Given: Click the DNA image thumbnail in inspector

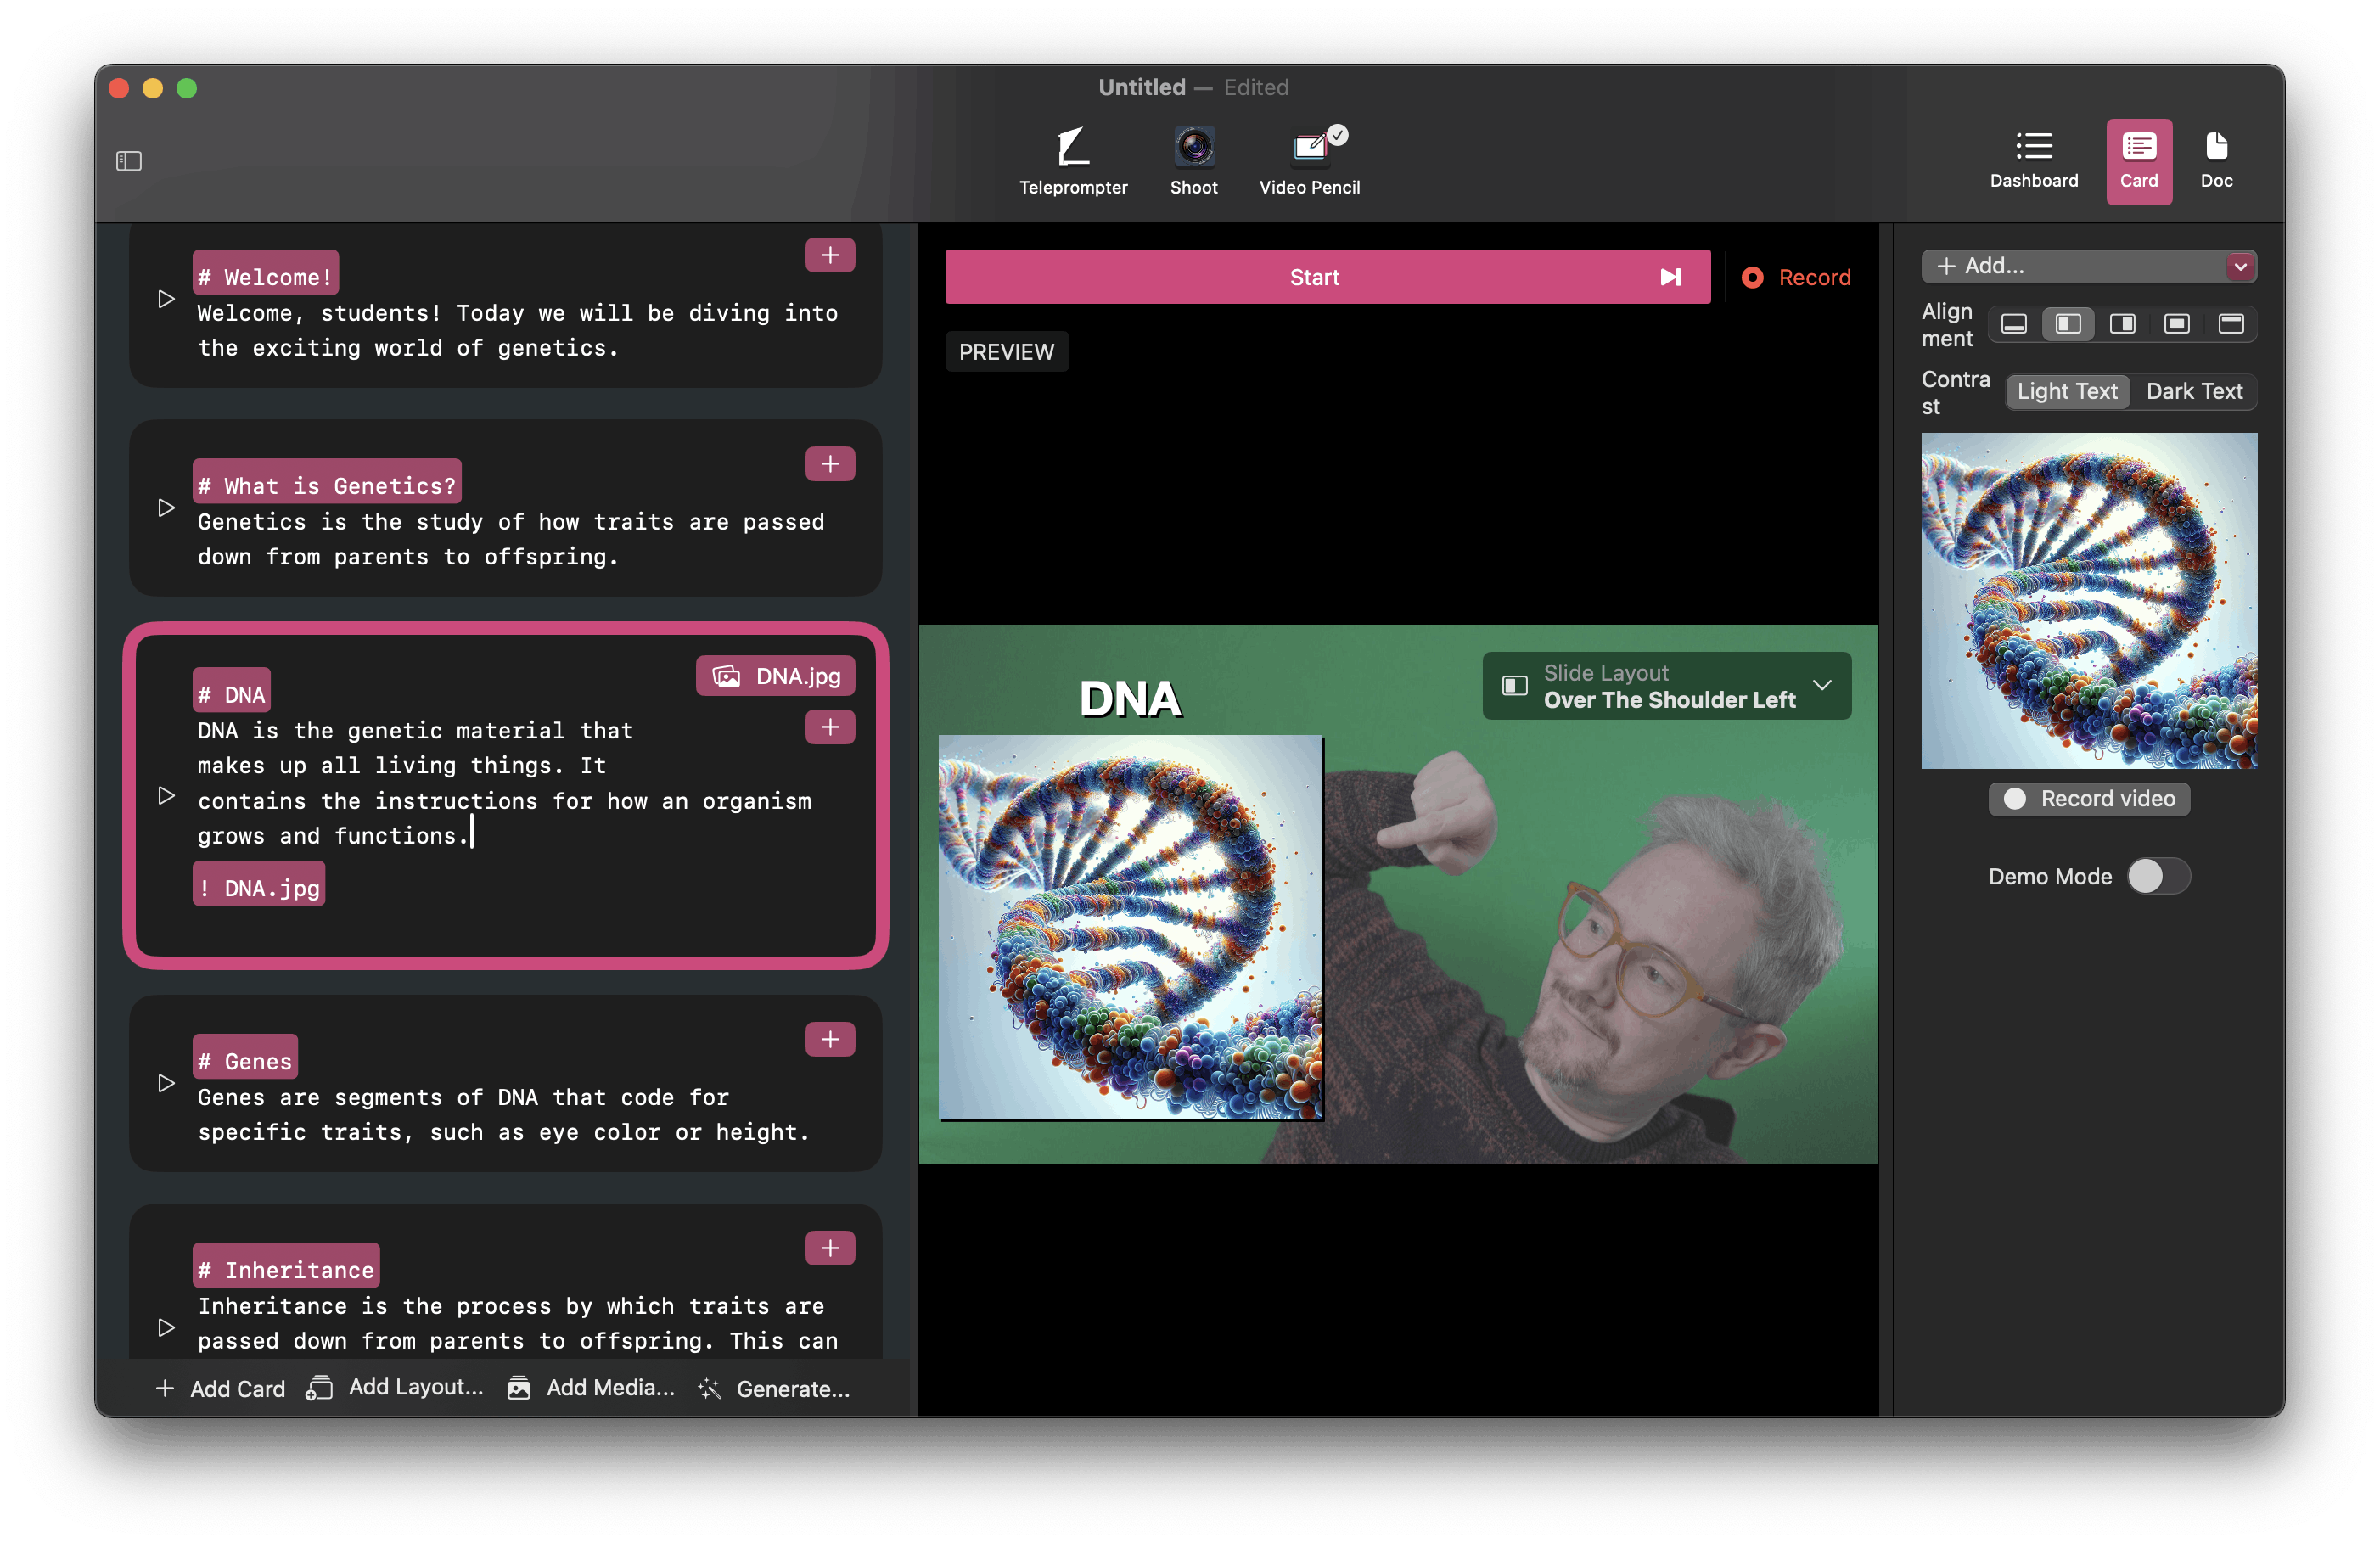Looking at the screenshot, I should (x=2088, y=601).
